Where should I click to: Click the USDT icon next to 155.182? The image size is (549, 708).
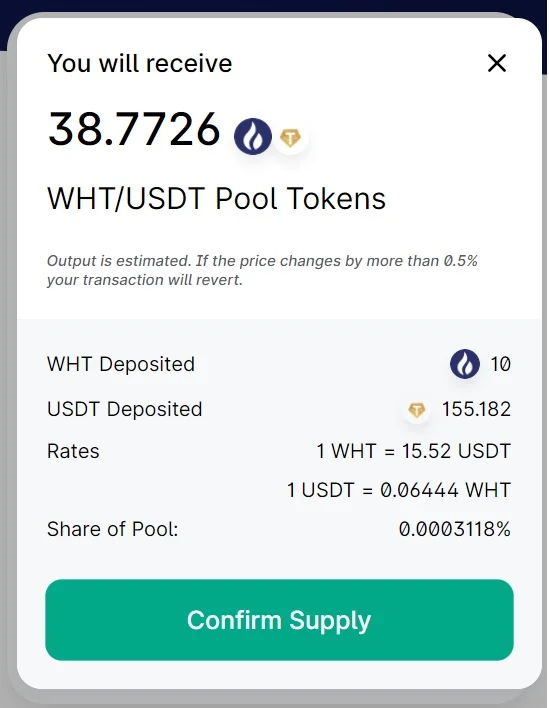[416, 410]
